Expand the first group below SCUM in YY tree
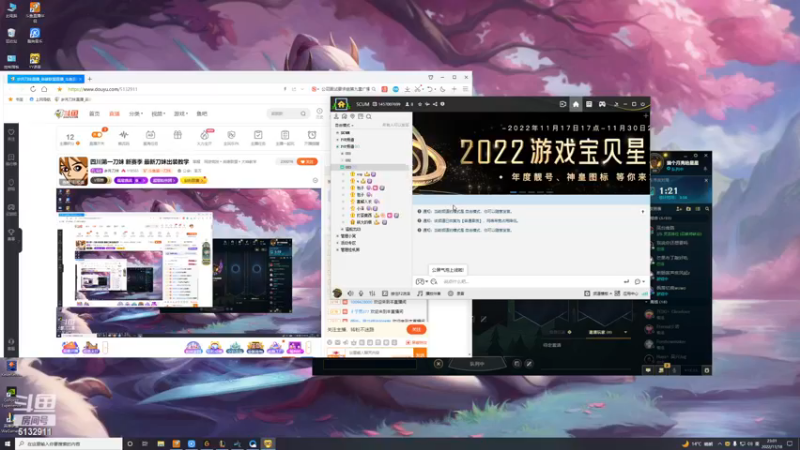800x450 pixels. point(337,139)
